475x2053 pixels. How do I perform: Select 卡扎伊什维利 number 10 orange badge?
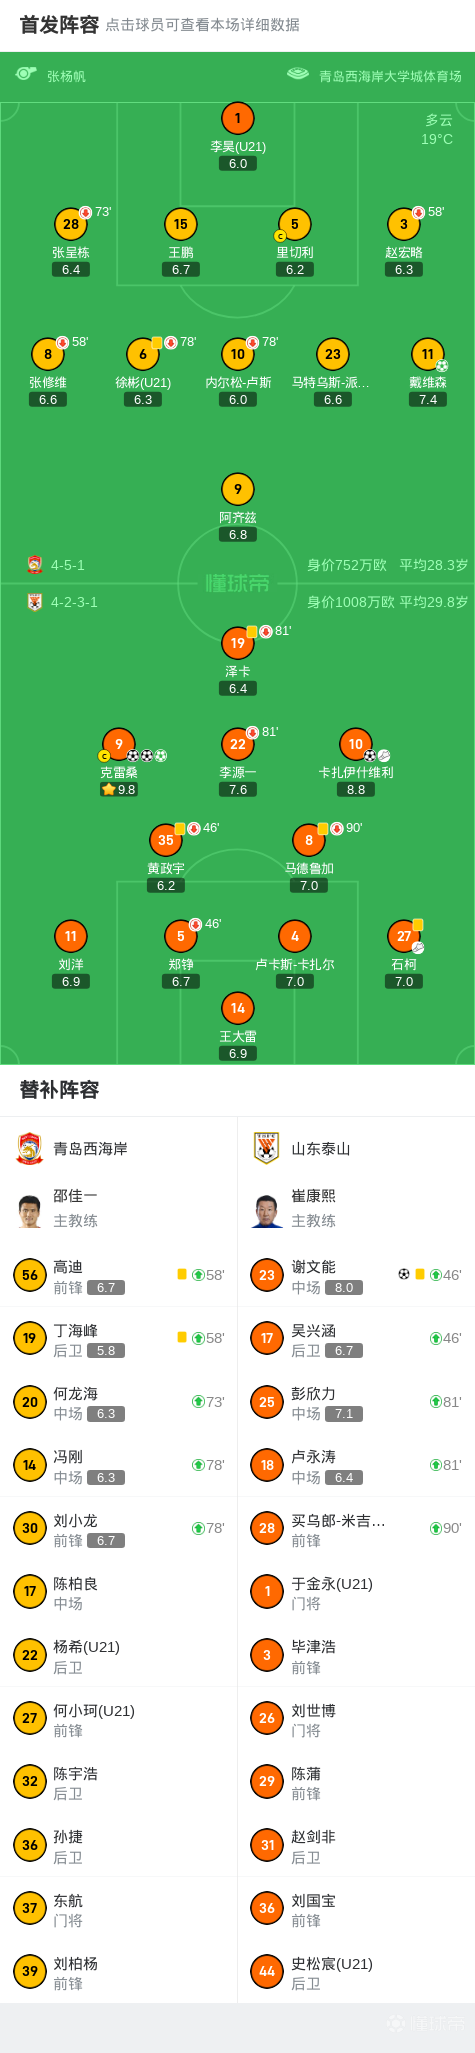(x=356, y=744)
